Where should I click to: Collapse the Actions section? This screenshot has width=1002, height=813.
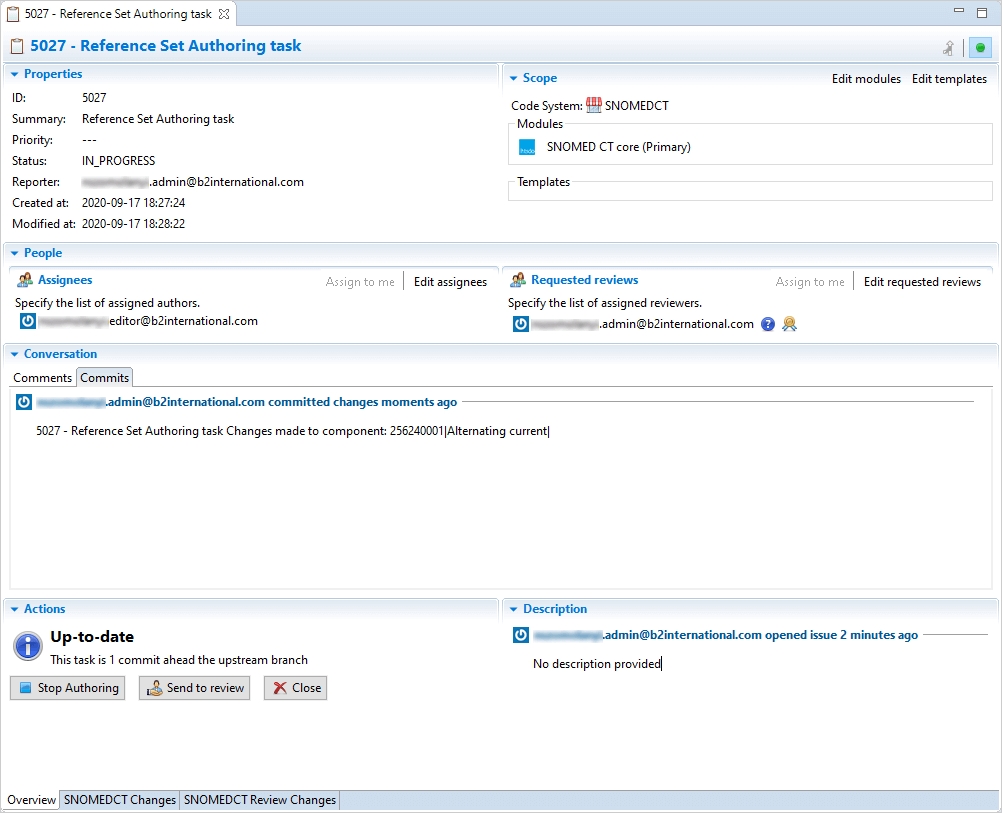tap(14, 609)
